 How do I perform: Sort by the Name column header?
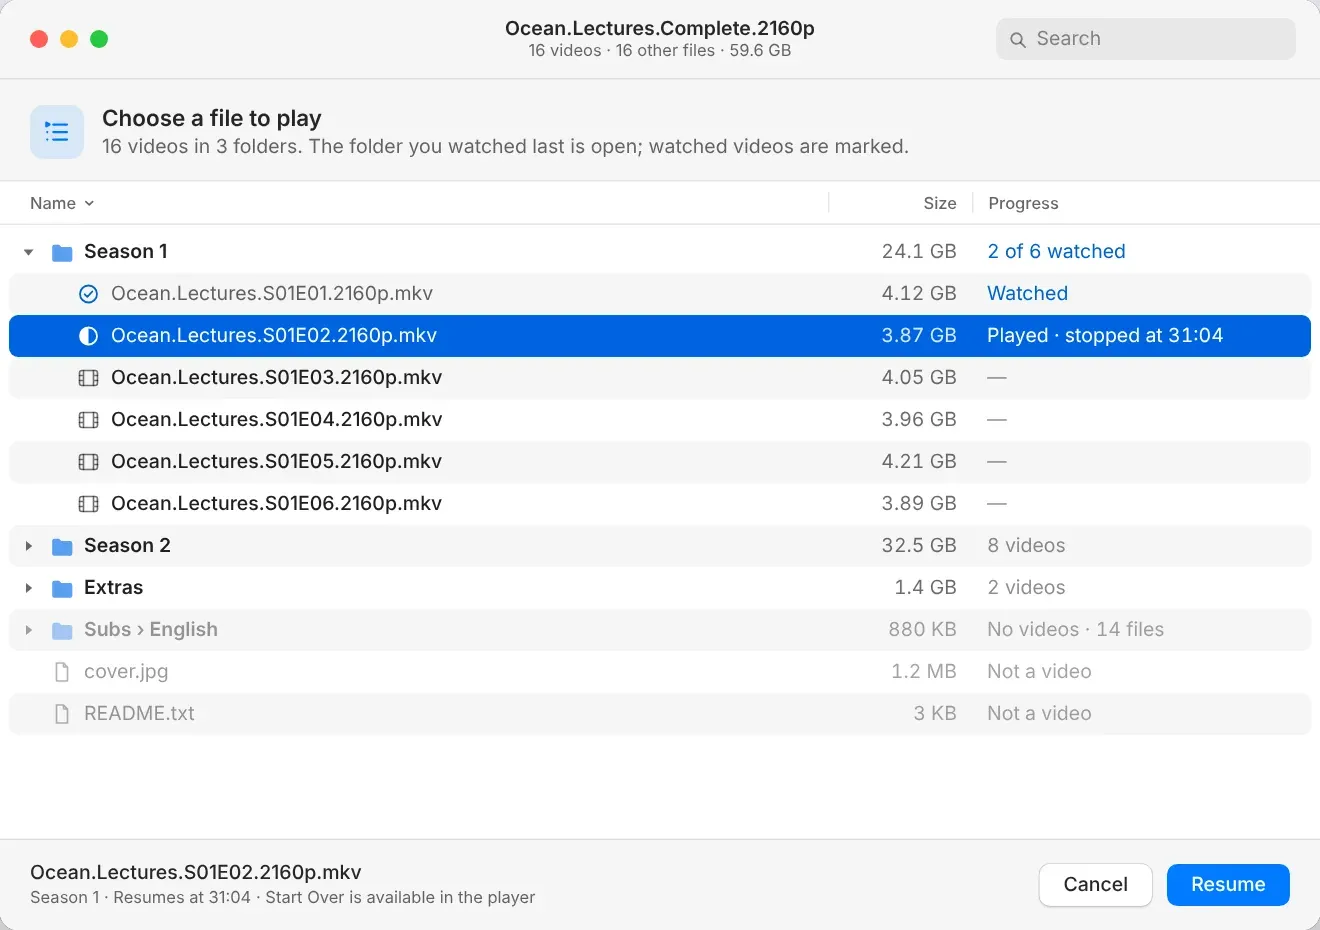pyautogui.click(x=62, y=203)
